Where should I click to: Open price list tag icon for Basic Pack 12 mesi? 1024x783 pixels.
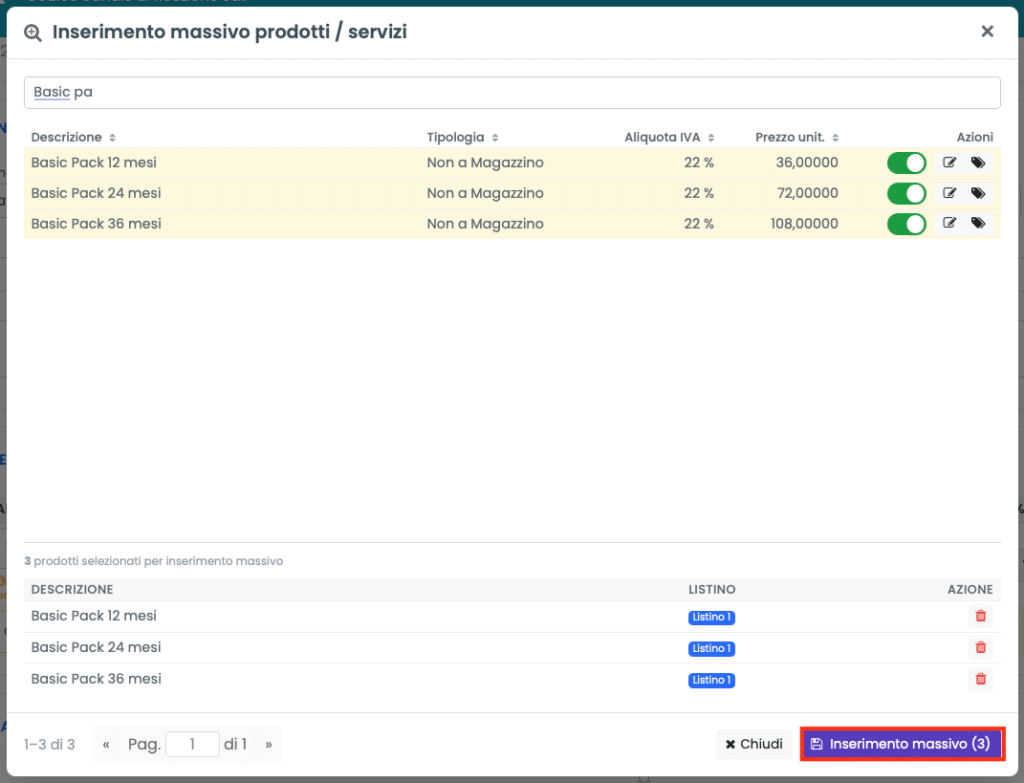click(978, 163)
